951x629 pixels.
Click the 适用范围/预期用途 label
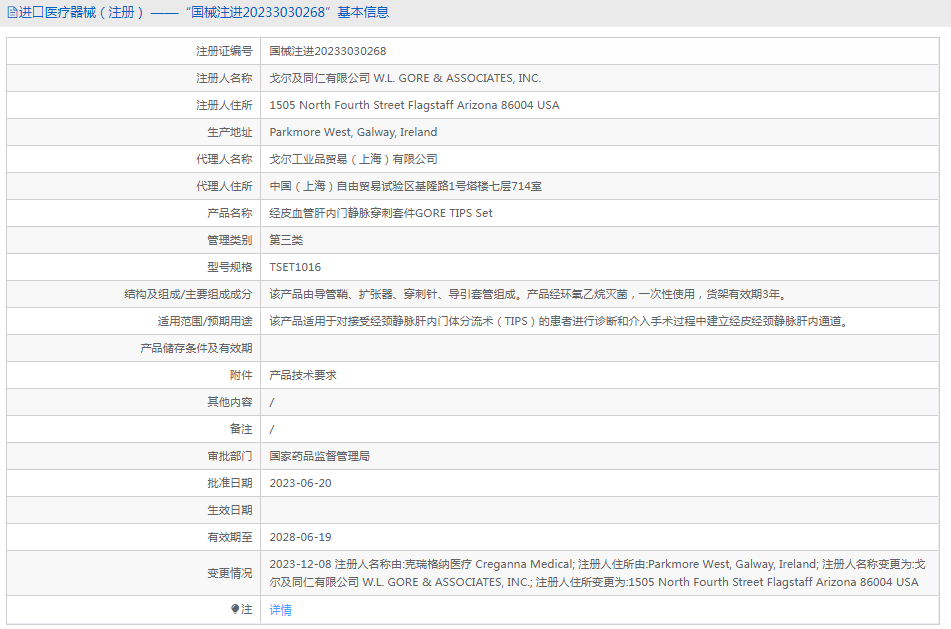(205, 321)
